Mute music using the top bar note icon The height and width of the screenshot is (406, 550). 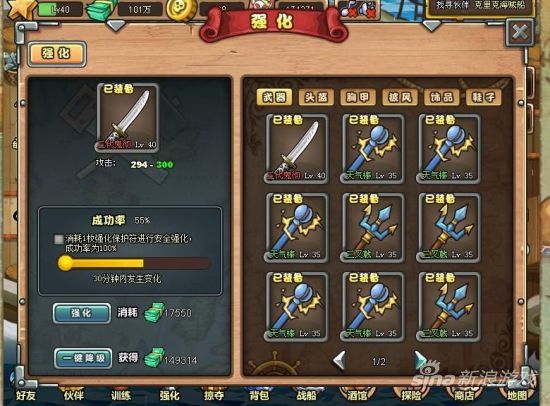pos(348,9)
